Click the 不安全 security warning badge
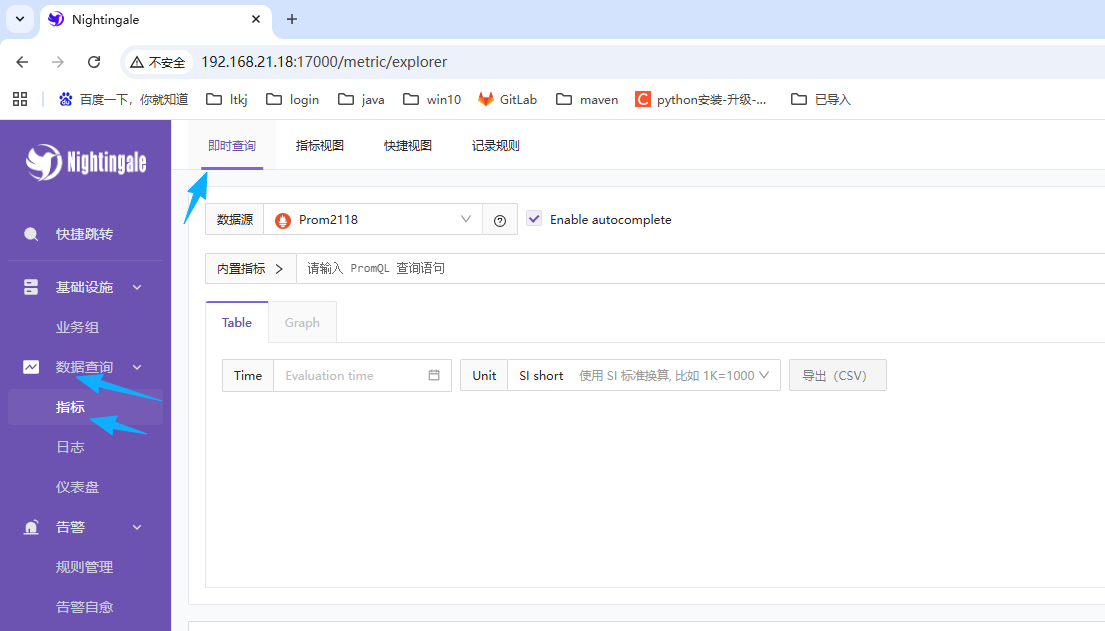The height and width of the screenshot is (631, 1105). pos(159,62)
